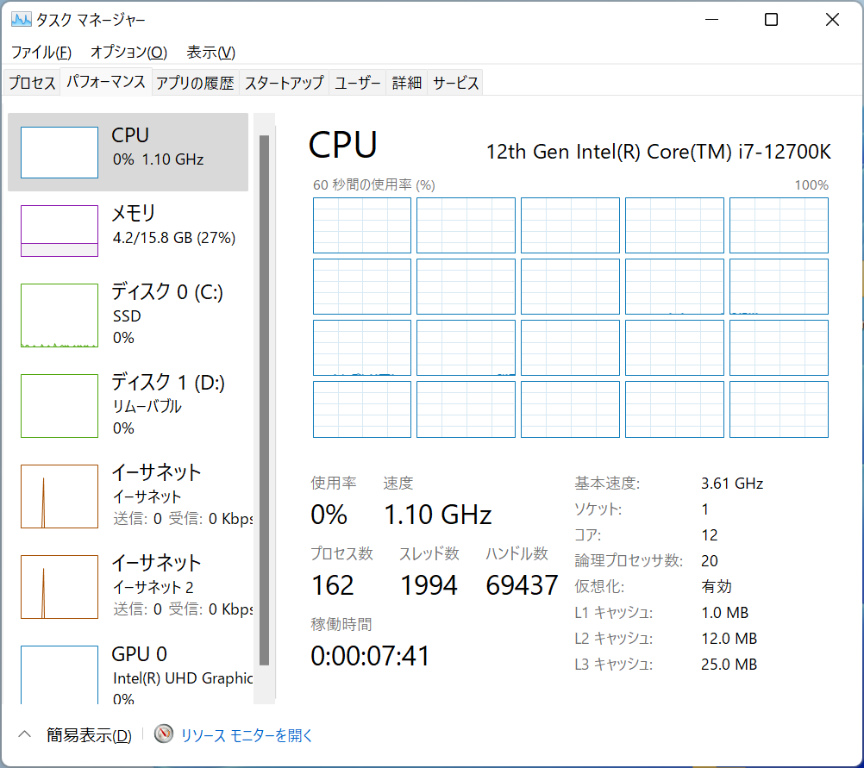Select the first Ethernet graph thumbnail
Screen dimensions: 864x768
pyautogui.click(x=59, y=495)
